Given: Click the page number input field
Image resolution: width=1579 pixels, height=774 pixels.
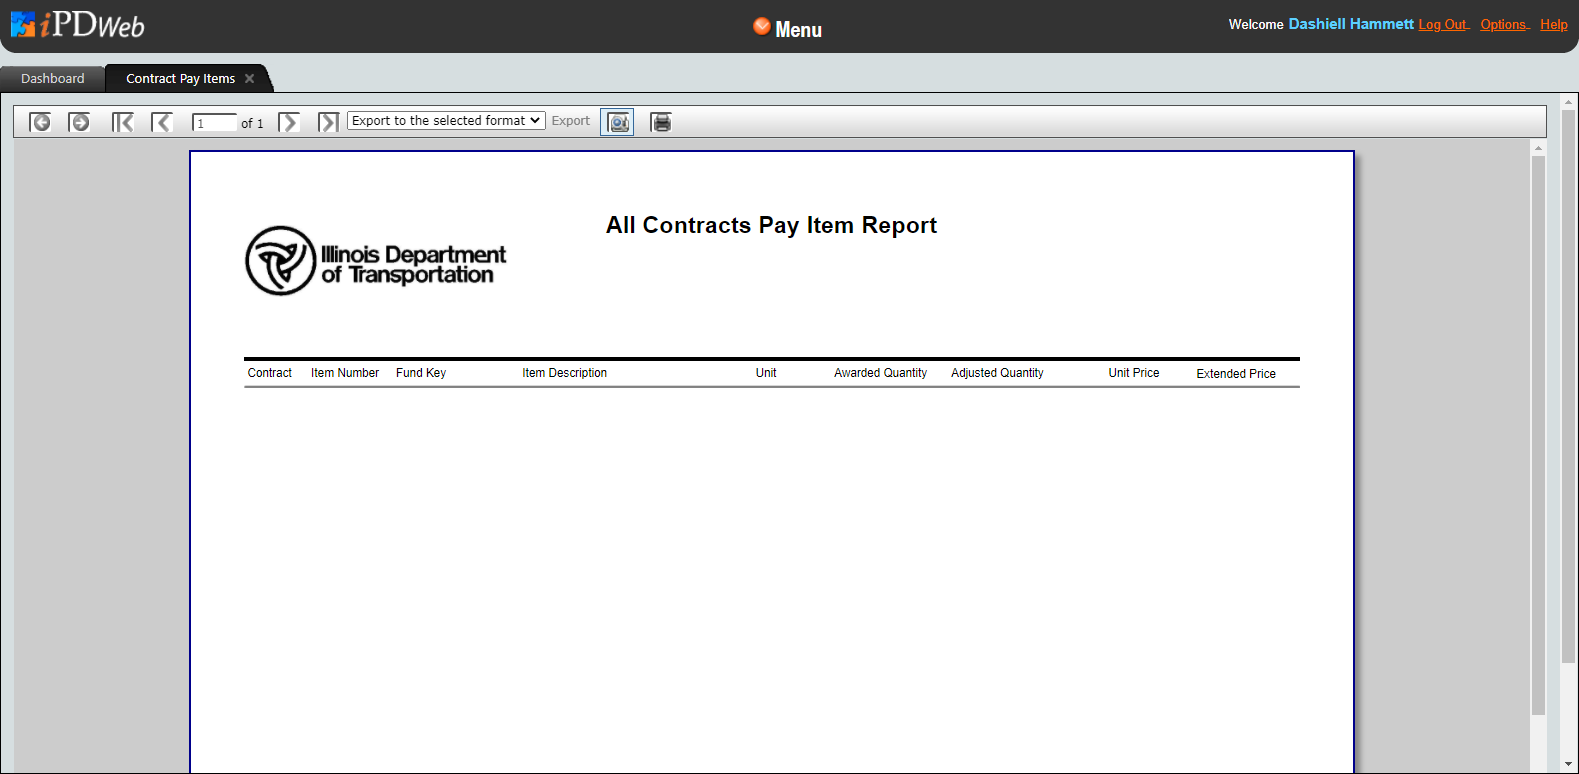Looking at the screenshot, I should click(214, 123).
